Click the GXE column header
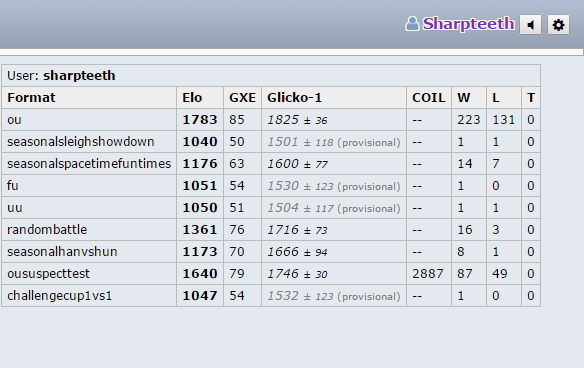The width and height of the screenshot is (584, 368). coord(242,98)
